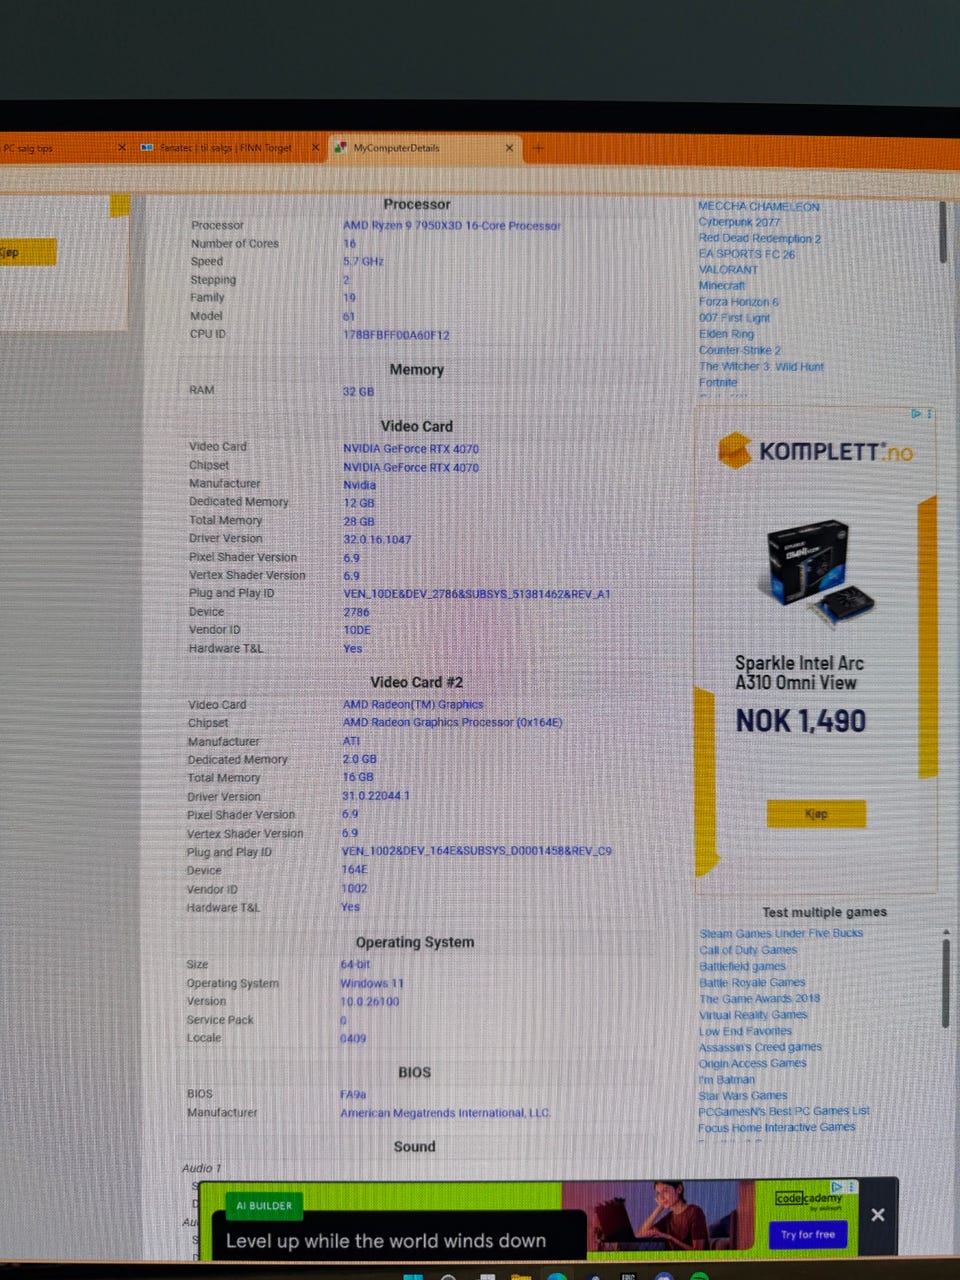Open the Red Dead Redemption 2 link
960x1280 pixels.
click(759, 238)
